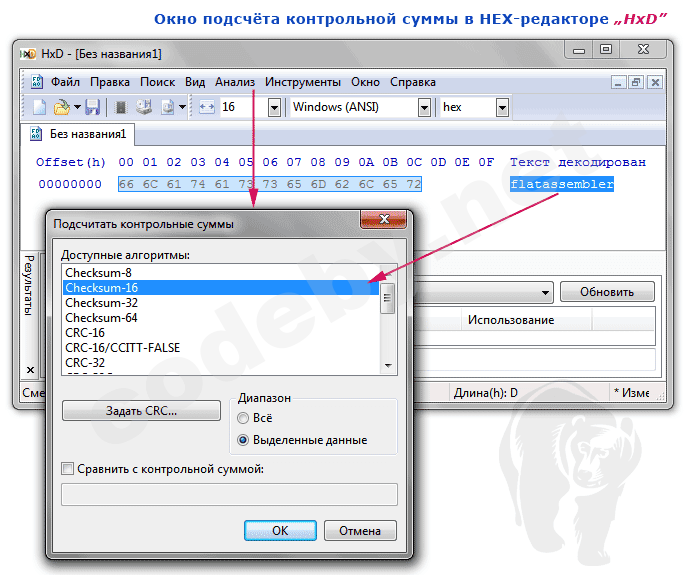Click the Использование column header
The width and height of the screenshot is (689, 575).
(511, 320)
